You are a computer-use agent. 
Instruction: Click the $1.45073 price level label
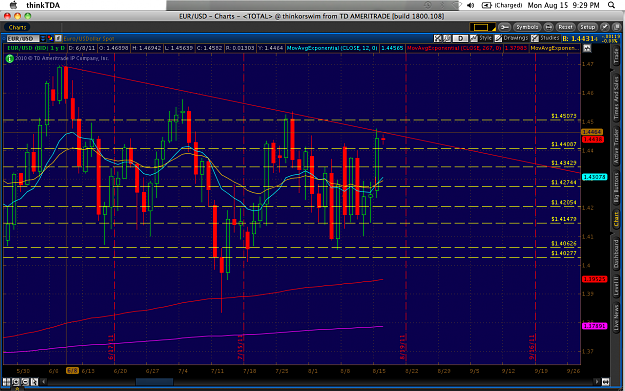(x=564, y=116)
